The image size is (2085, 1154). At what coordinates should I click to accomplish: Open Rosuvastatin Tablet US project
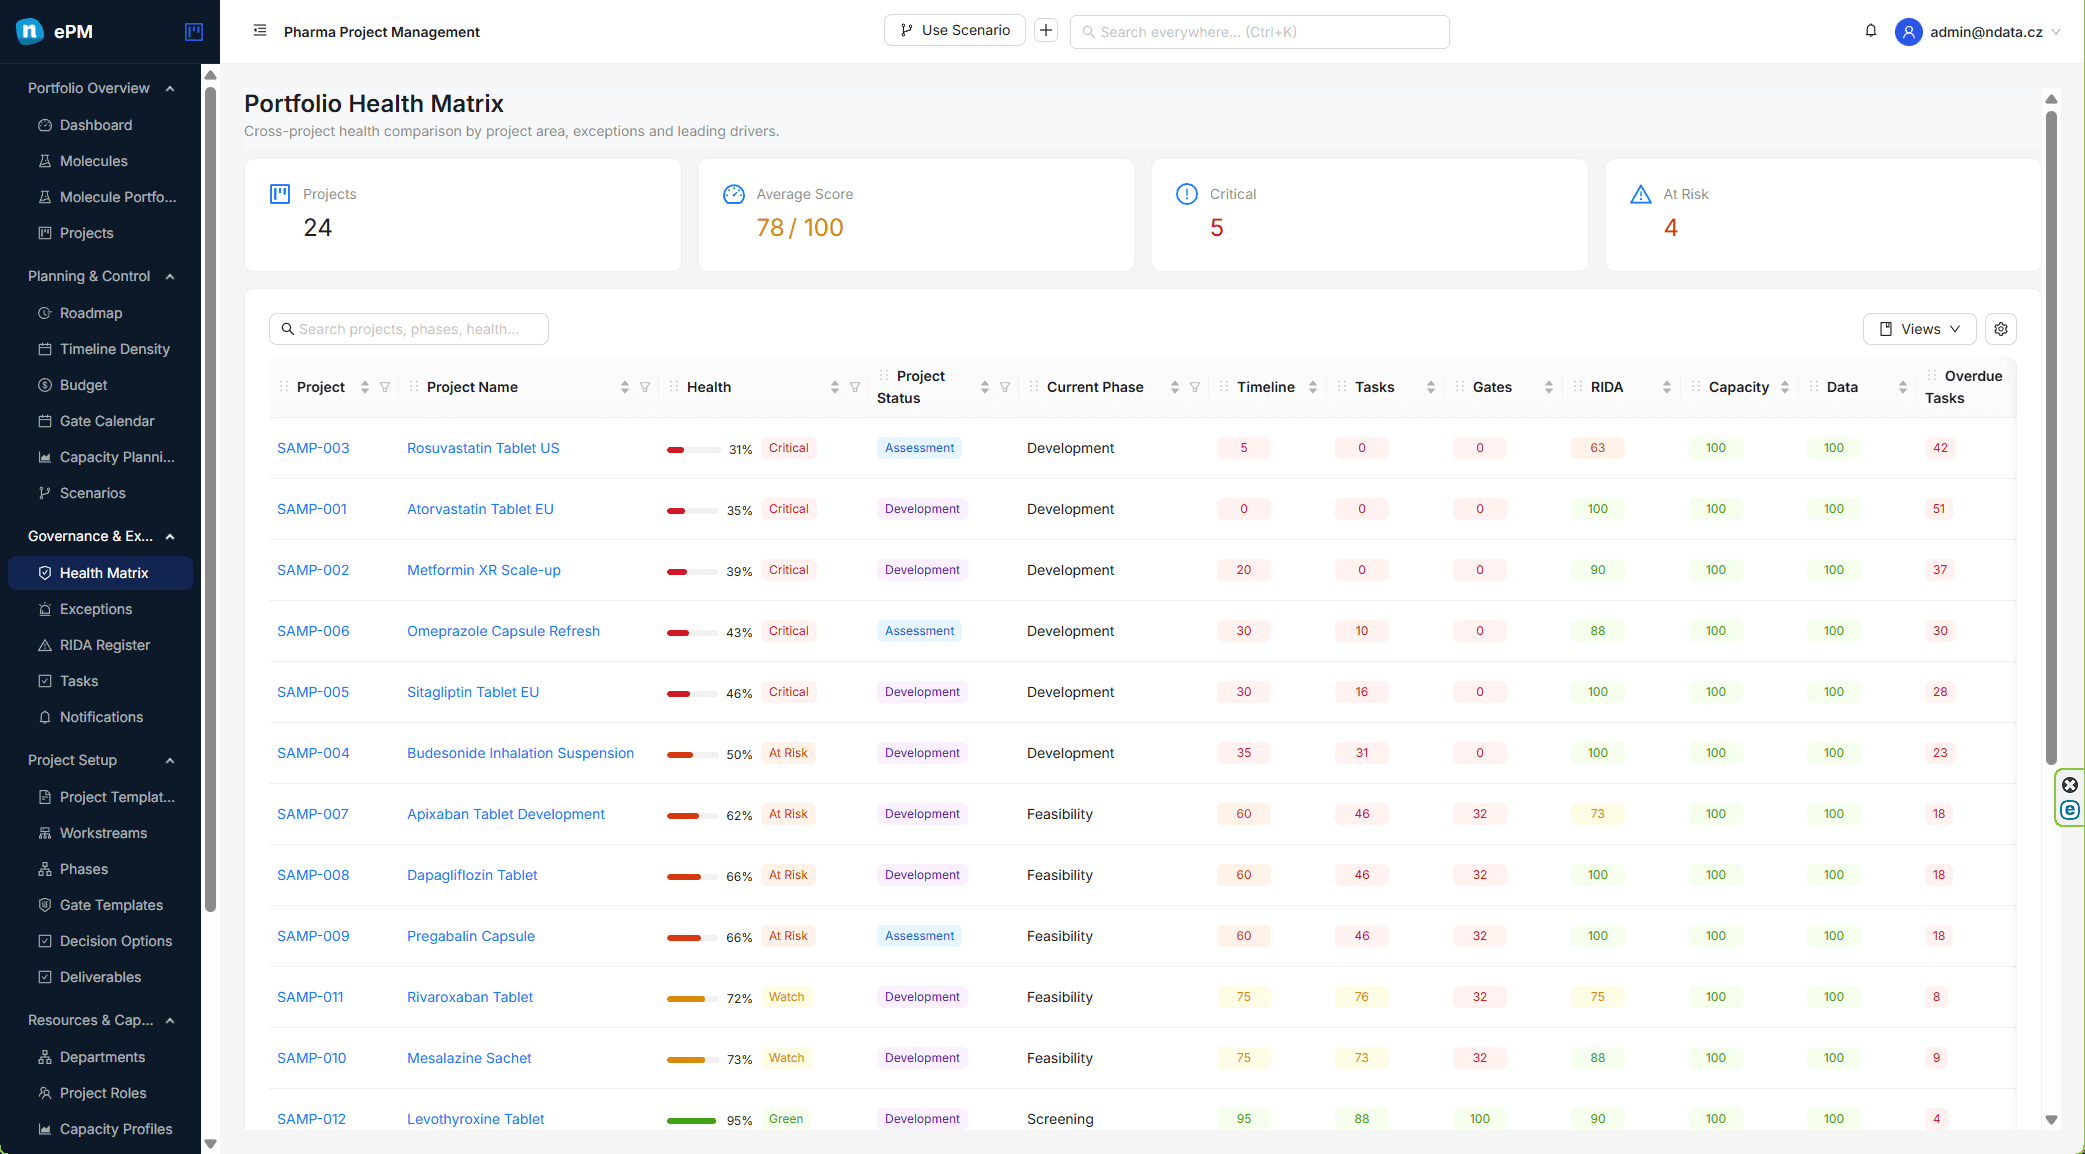coord(483,448)
